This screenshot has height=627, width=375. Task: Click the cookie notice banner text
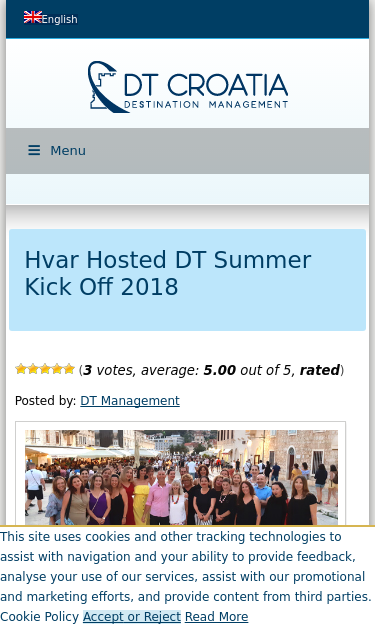click(x=186, y=567)
